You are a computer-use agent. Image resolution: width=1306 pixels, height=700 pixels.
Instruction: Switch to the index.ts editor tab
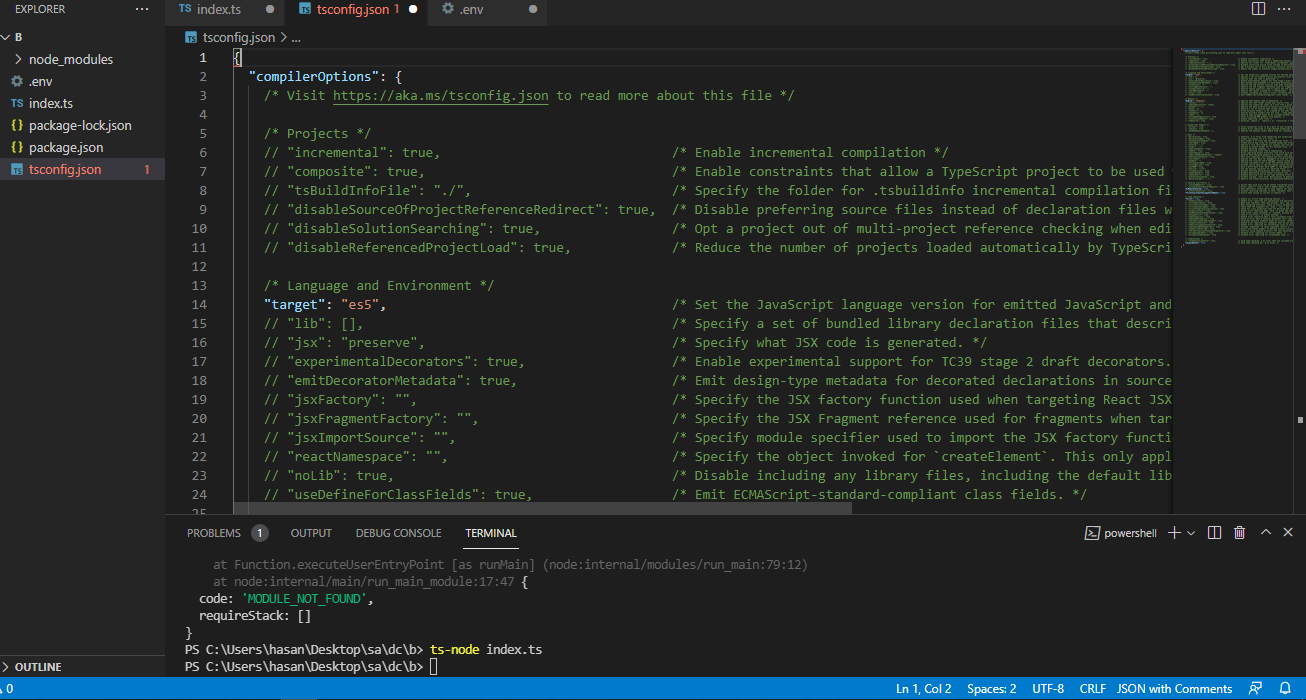coord(218,9)
